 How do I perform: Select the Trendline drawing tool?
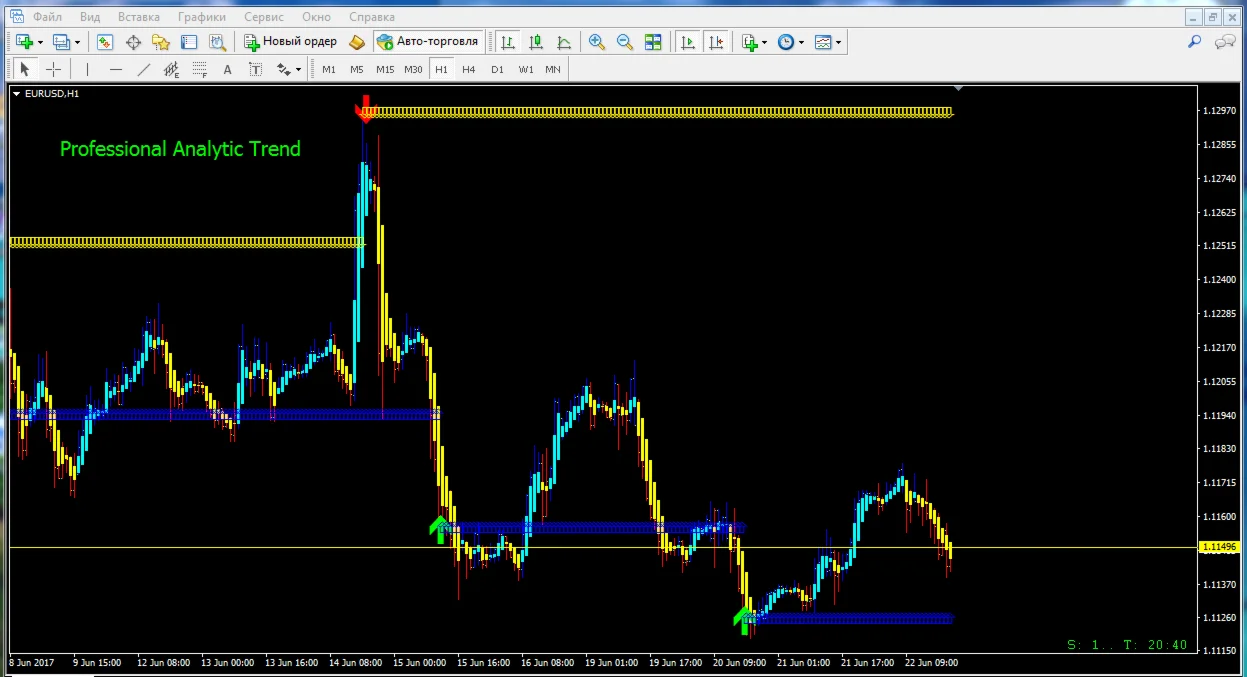144,69
